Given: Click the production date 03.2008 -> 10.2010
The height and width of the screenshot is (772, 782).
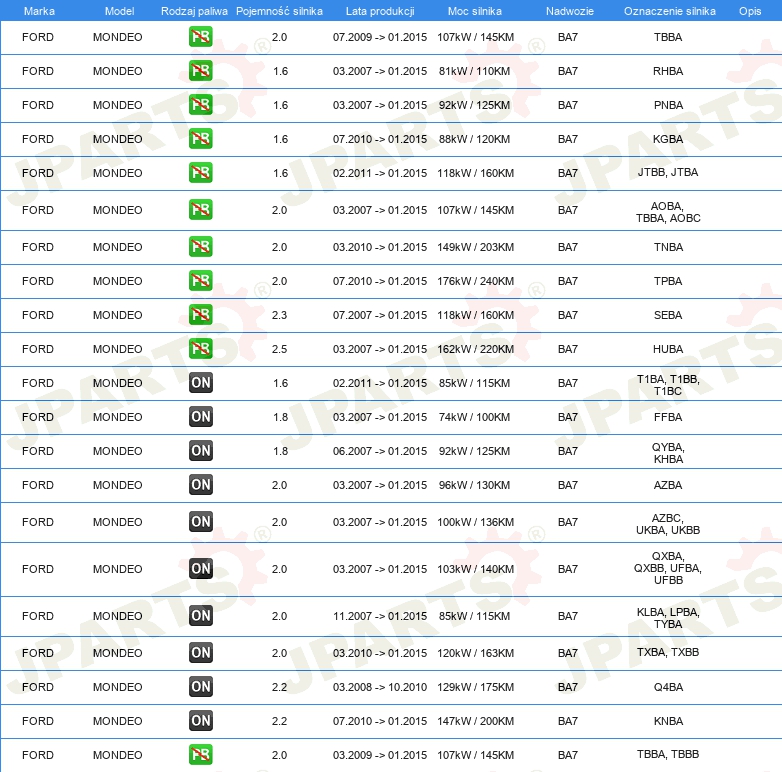Looking at the screenshot, I should click(379, 687).
